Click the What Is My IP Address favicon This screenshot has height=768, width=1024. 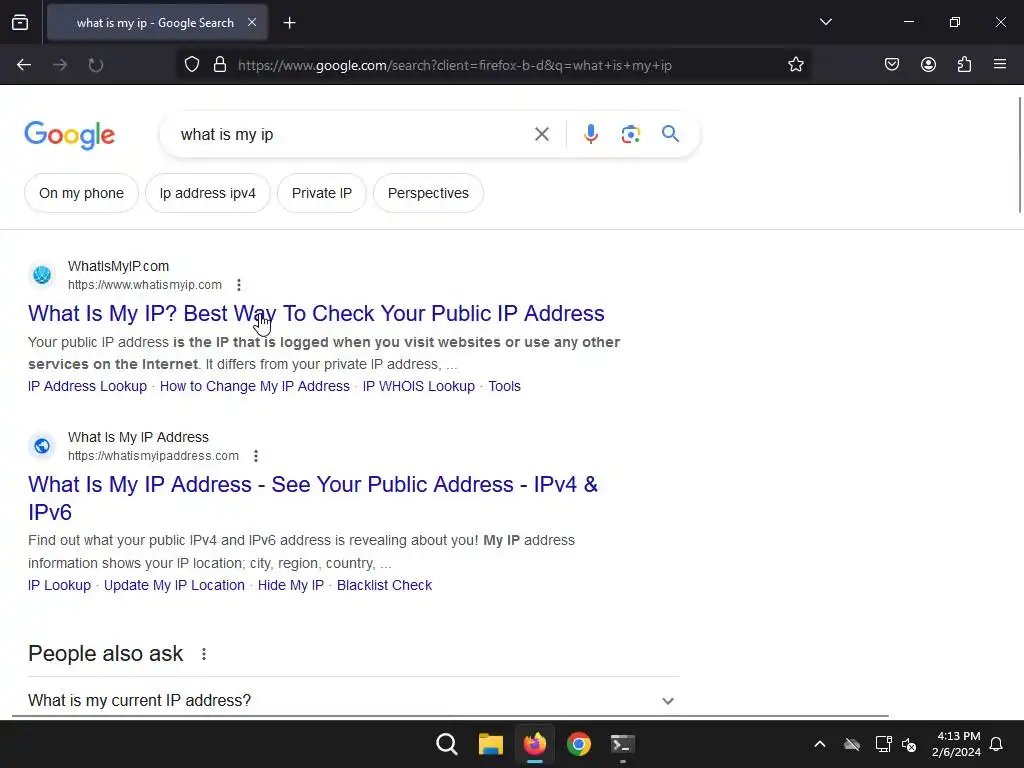tap(42, 446)
